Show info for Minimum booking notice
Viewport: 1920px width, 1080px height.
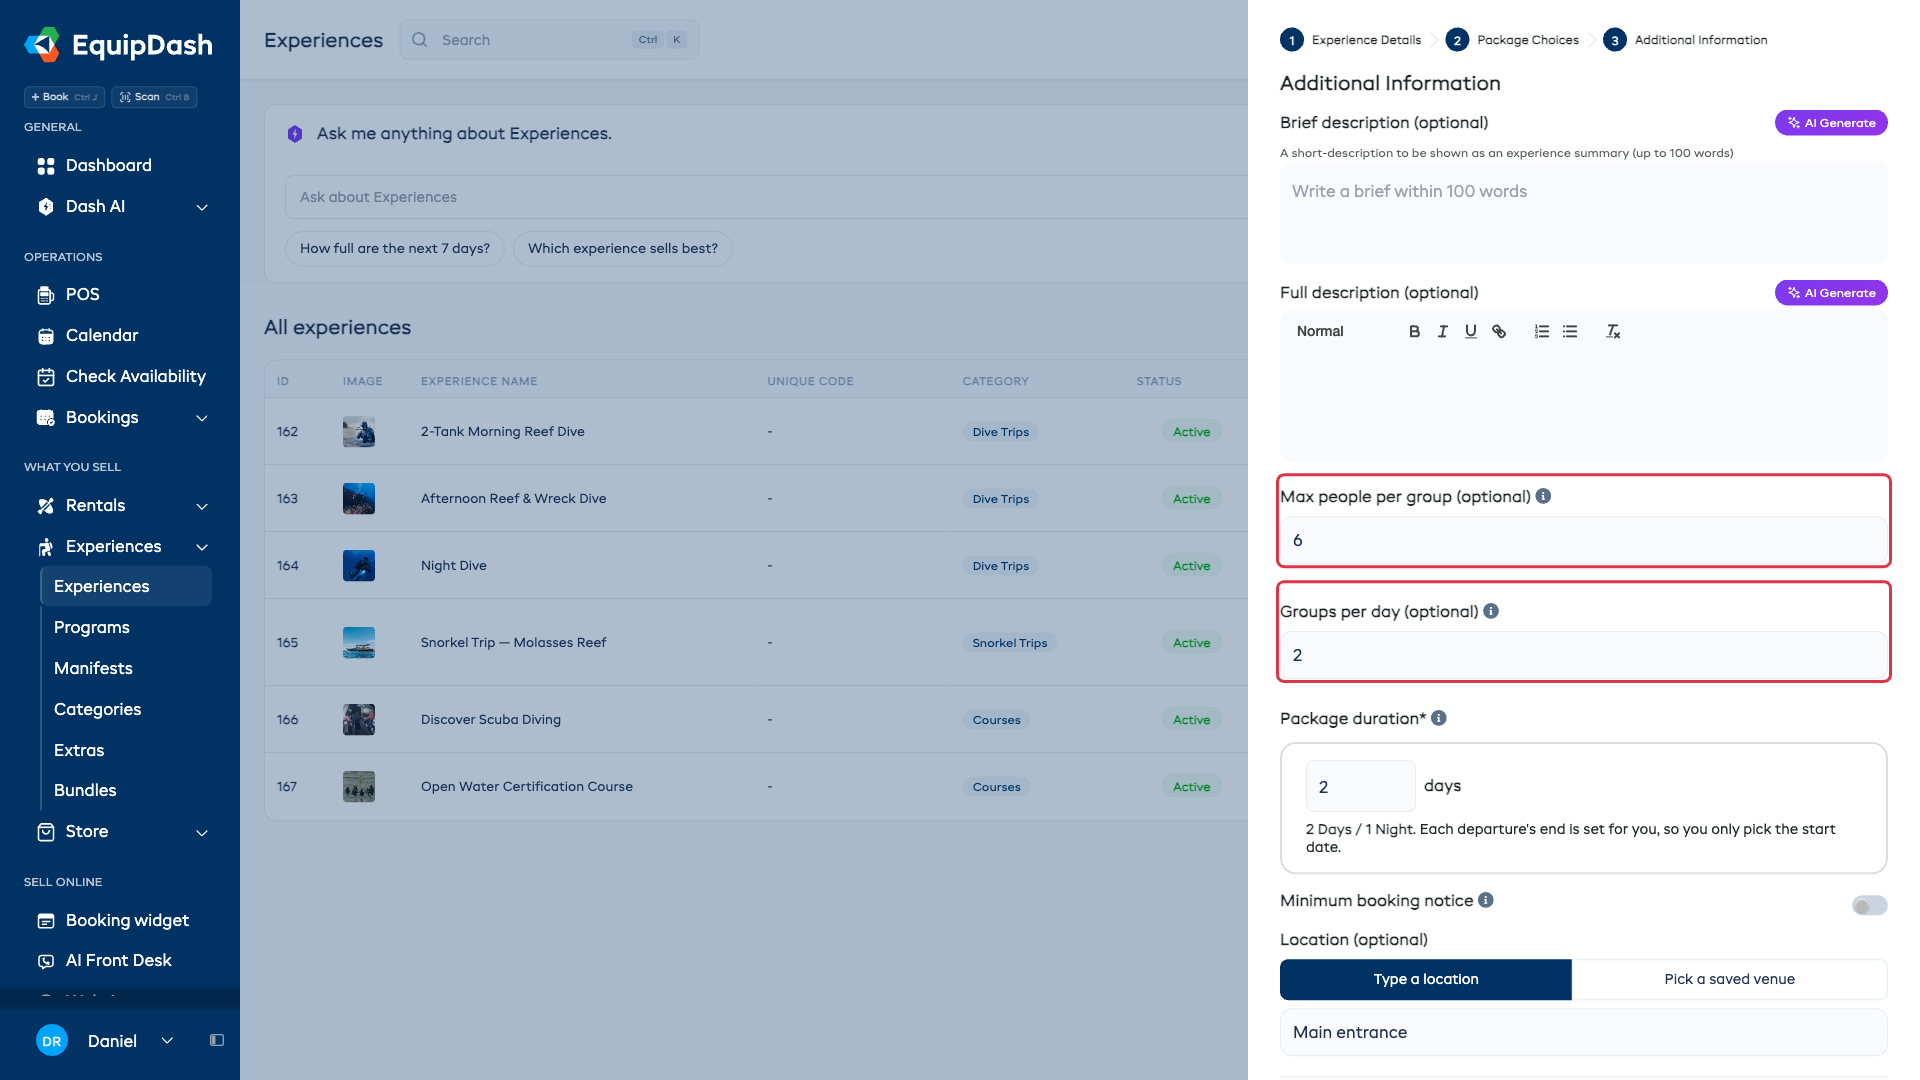coord(1486,900)
